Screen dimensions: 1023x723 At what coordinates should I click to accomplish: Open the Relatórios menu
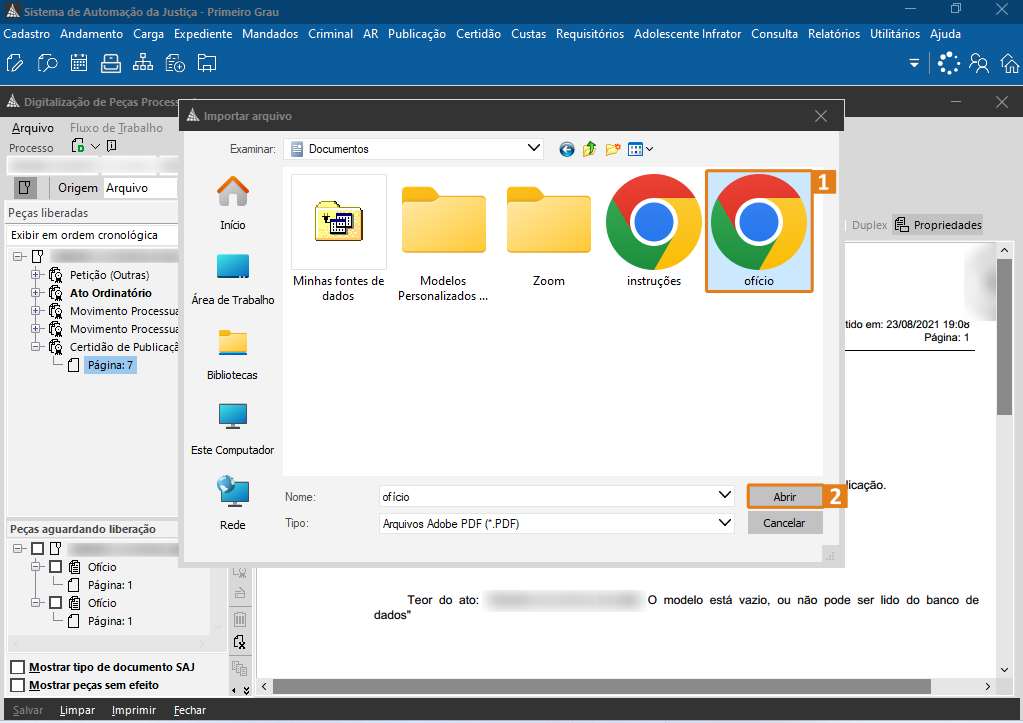pyautogui.click(x=834, y=34)
